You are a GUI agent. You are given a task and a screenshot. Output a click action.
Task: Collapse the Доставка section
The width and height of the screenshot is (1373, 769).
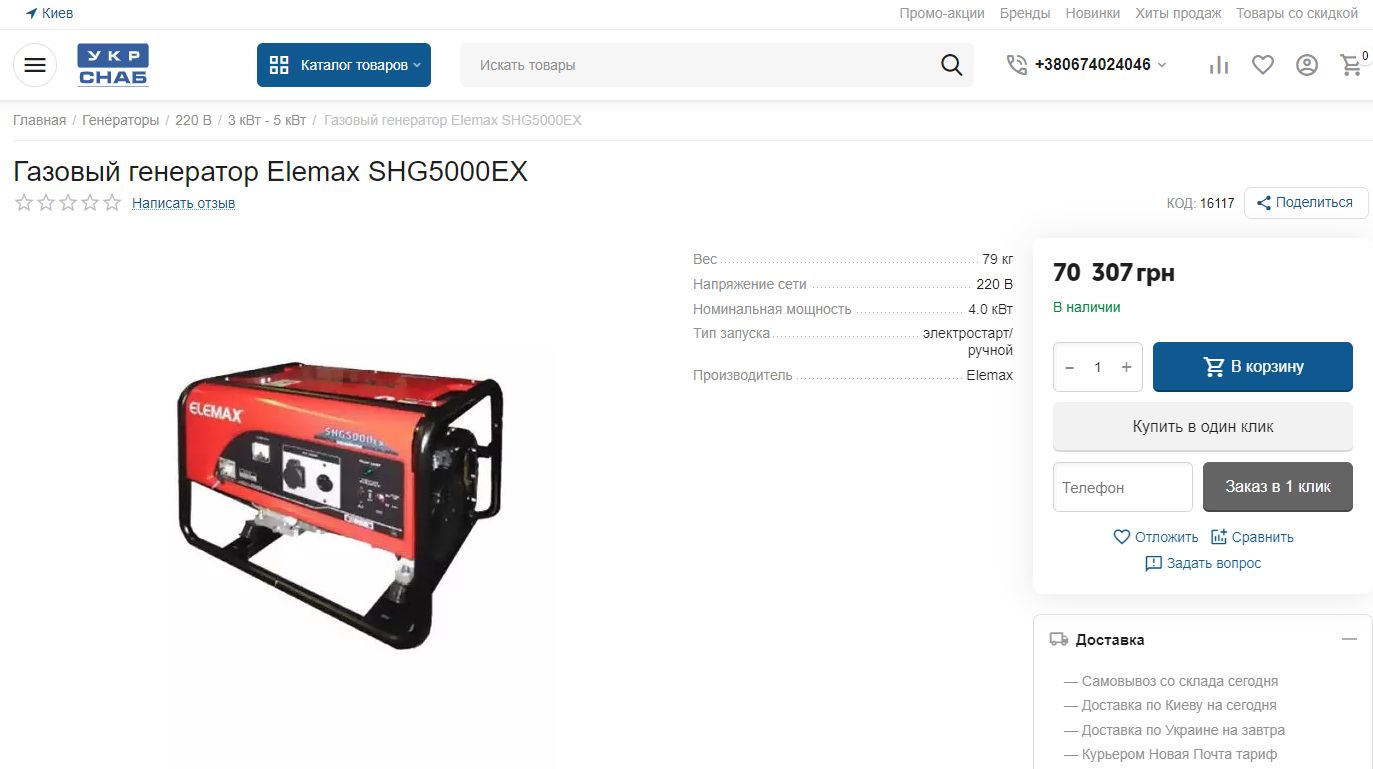(1349, 639)
